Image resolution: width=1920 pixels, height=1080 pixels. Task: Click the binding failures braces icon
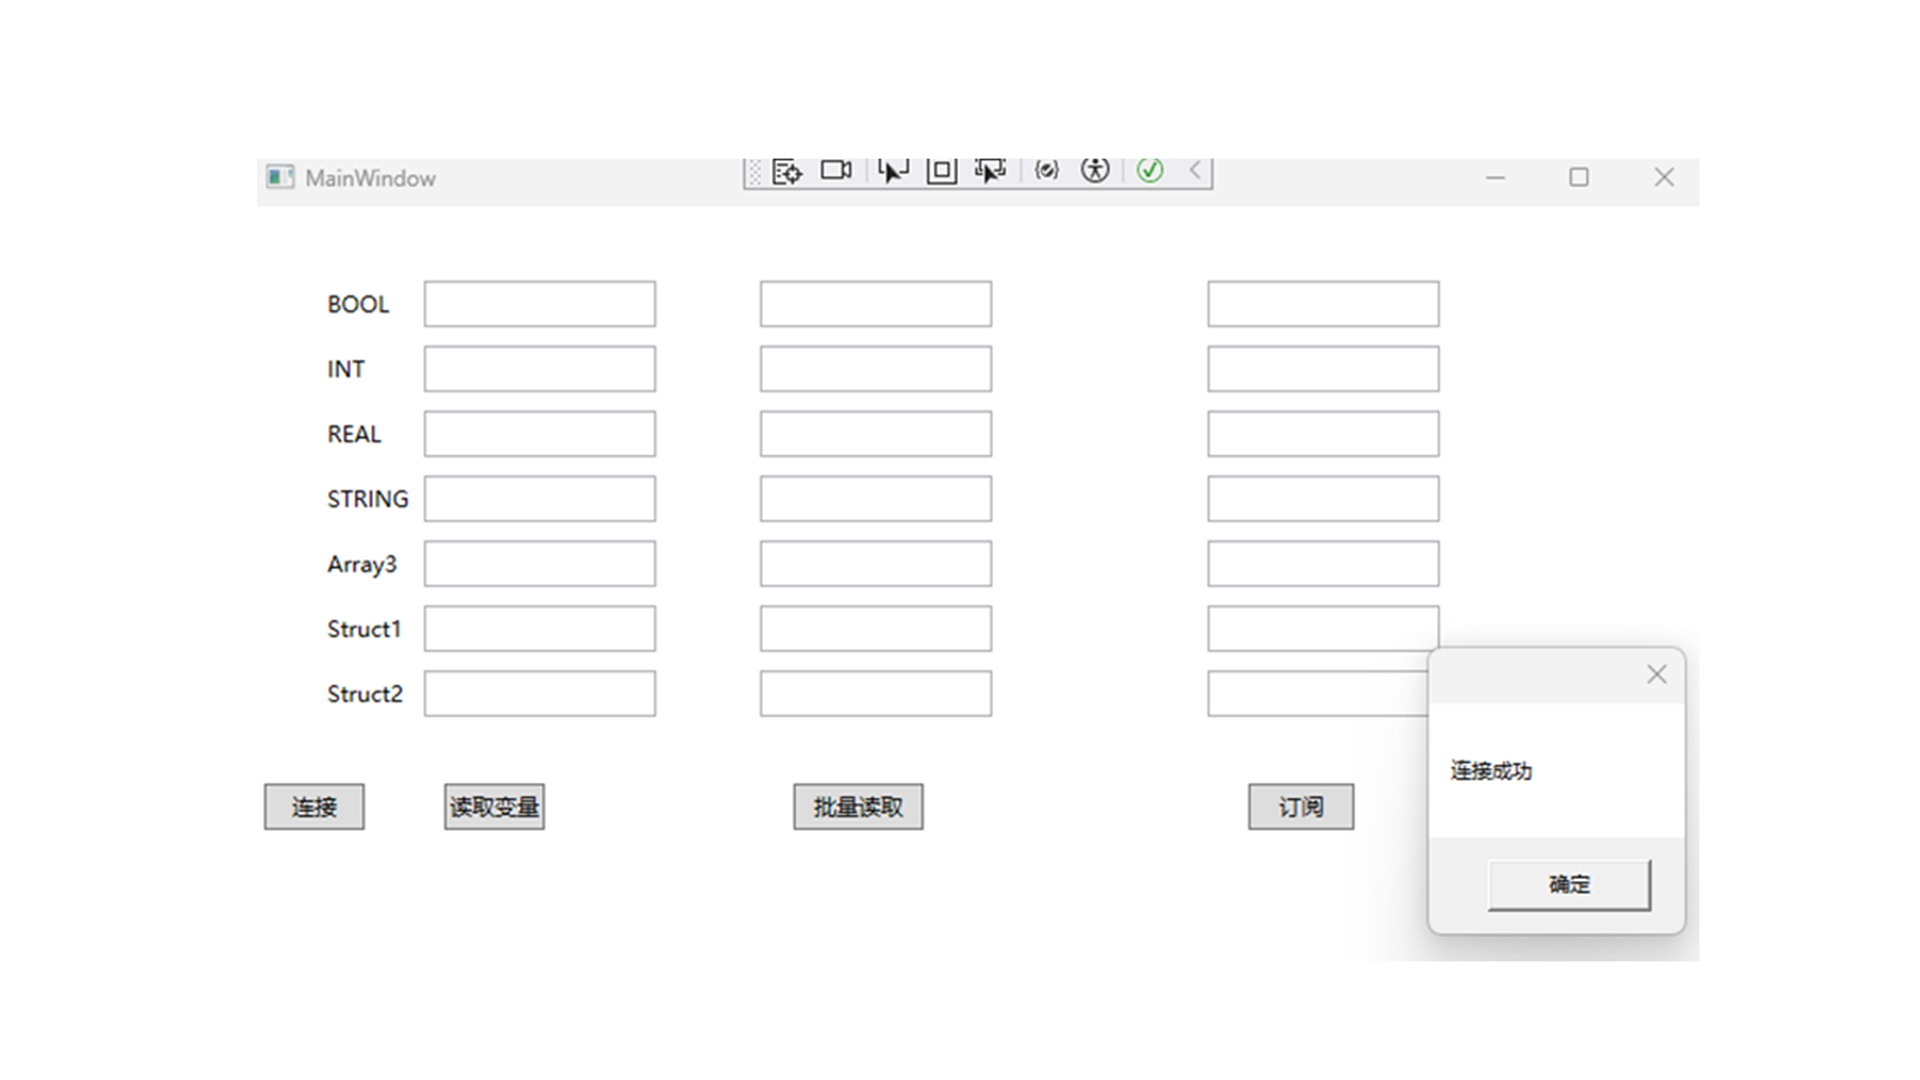pyautogui.click(x=1046, y=171)
